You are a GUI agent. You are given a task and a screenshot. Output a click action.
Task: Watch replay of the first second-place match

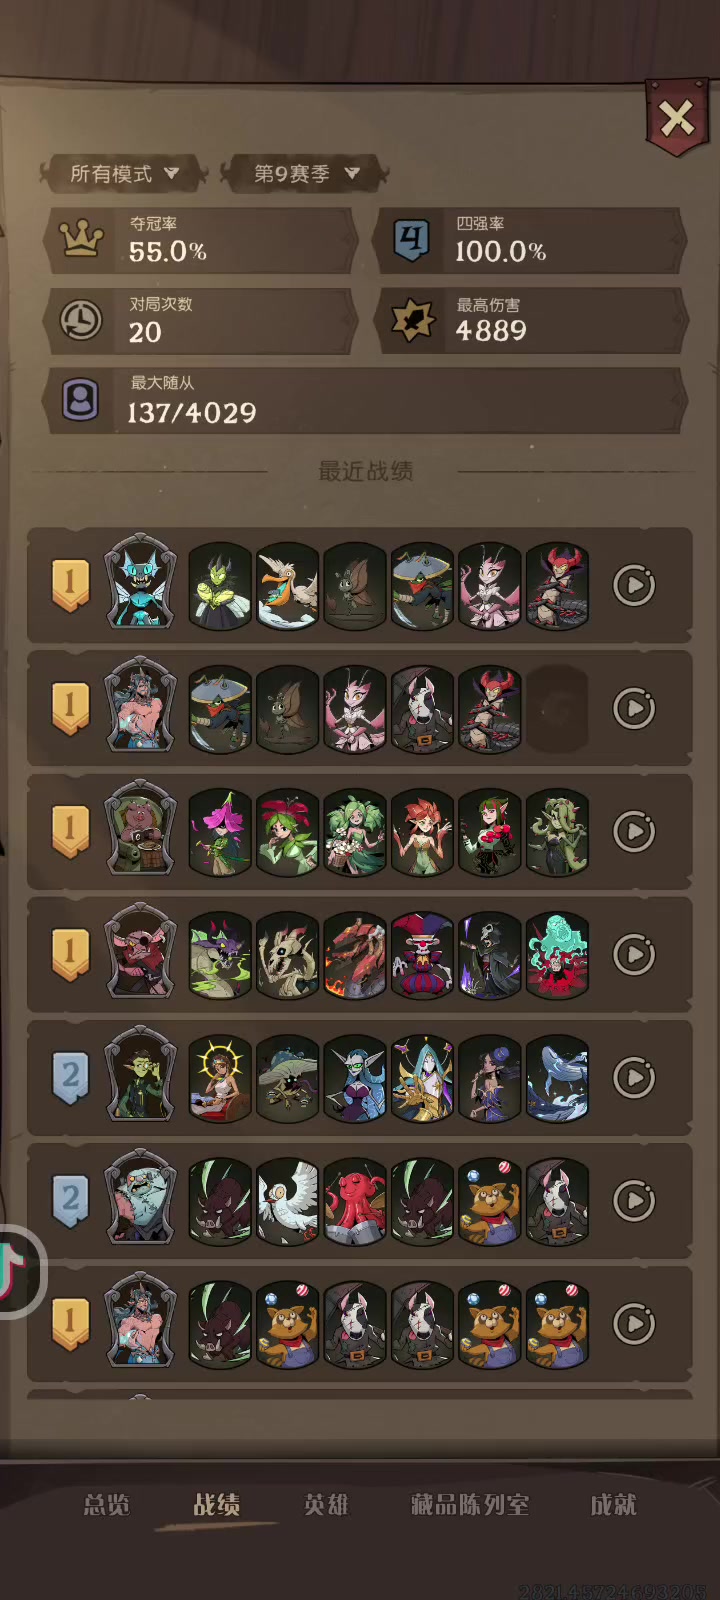coord(634,1078)
